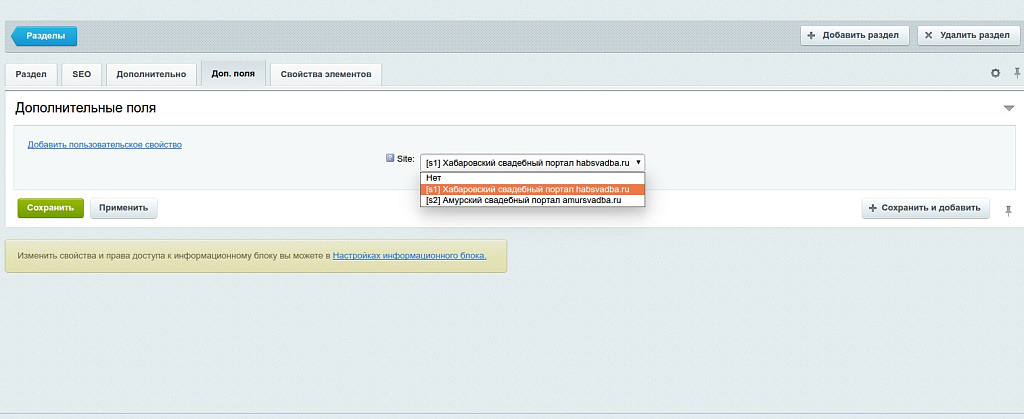Click the help icon beside the Site label
The image size is (1024, 419).
[x=390, y=158]
